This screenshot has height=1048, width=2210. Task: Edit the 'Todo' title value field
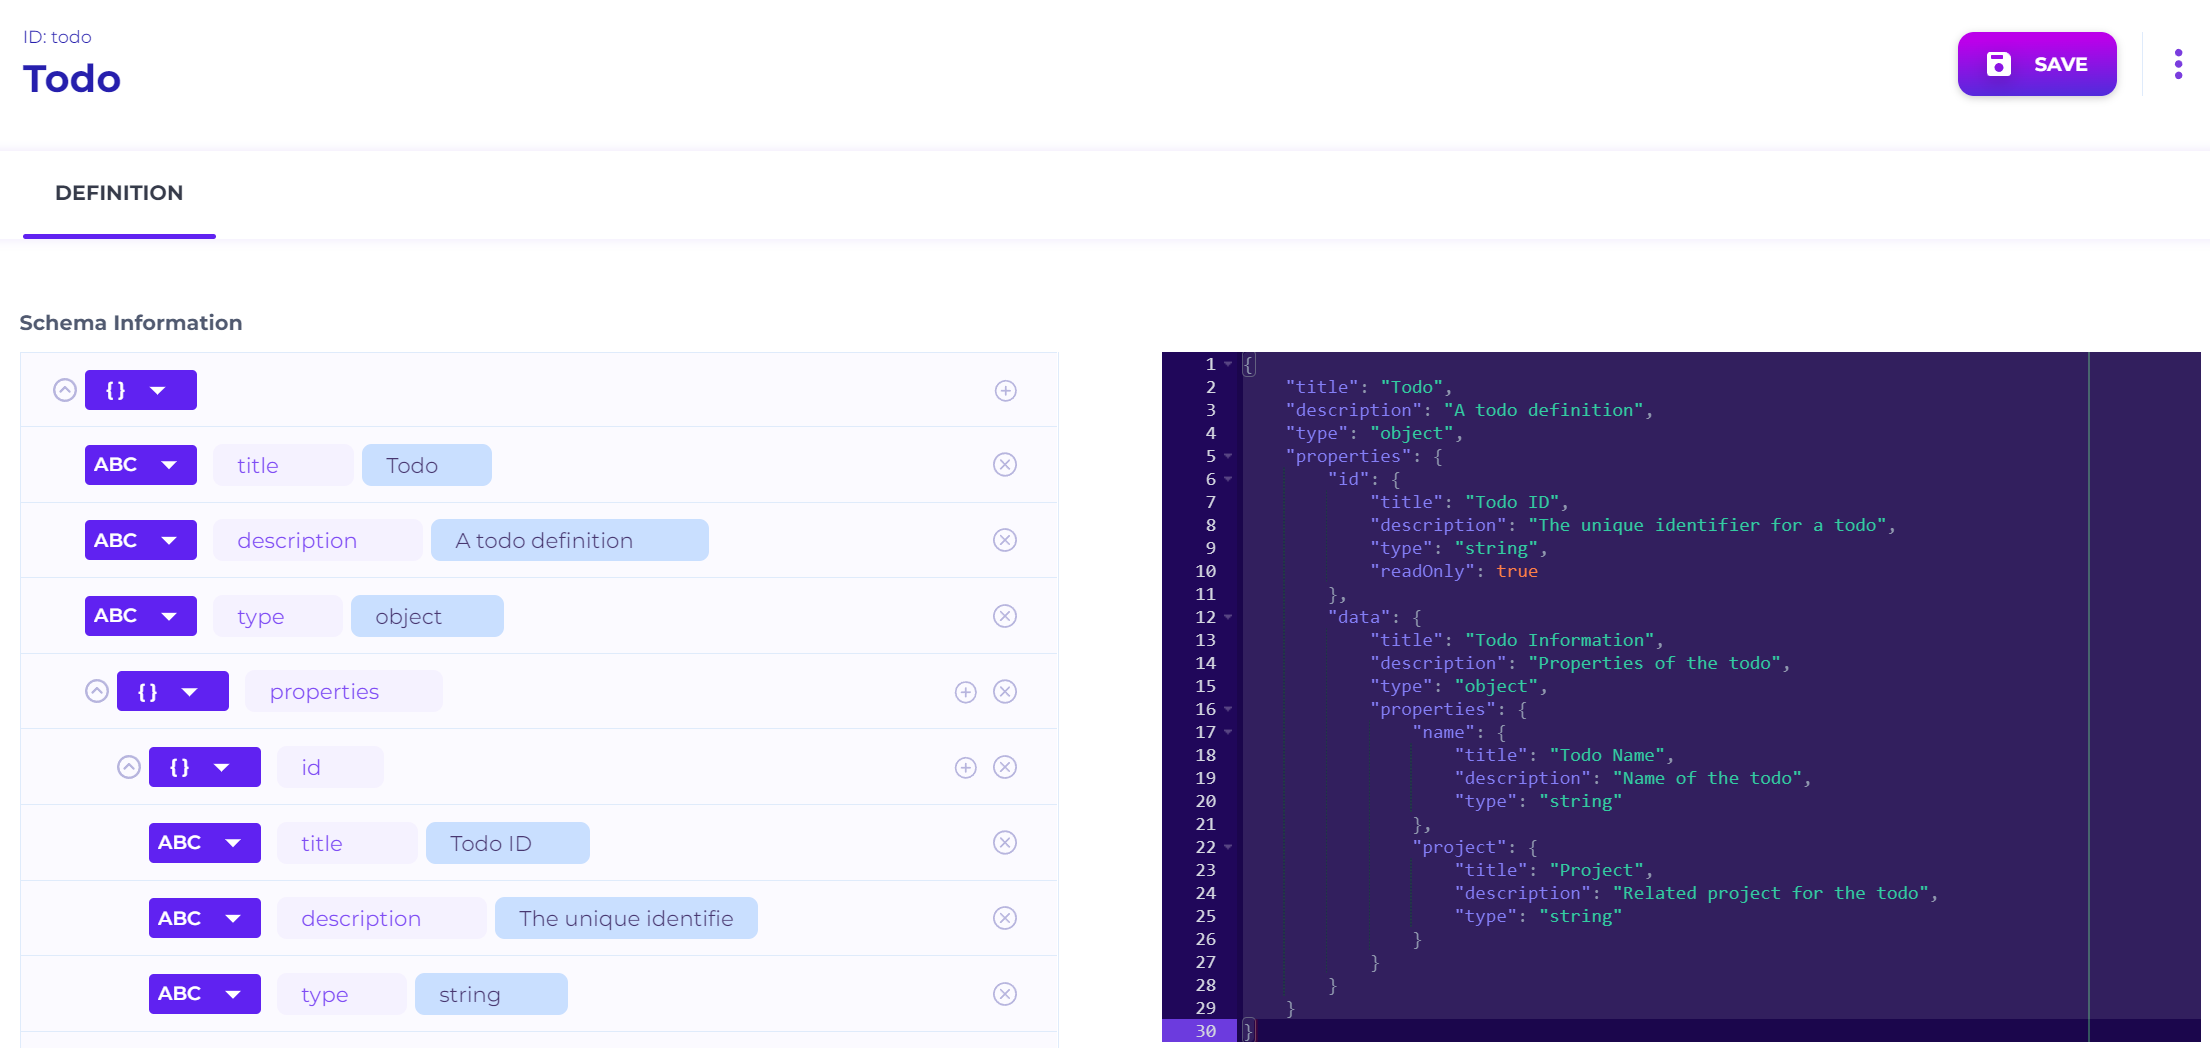[x=426, y=466]
